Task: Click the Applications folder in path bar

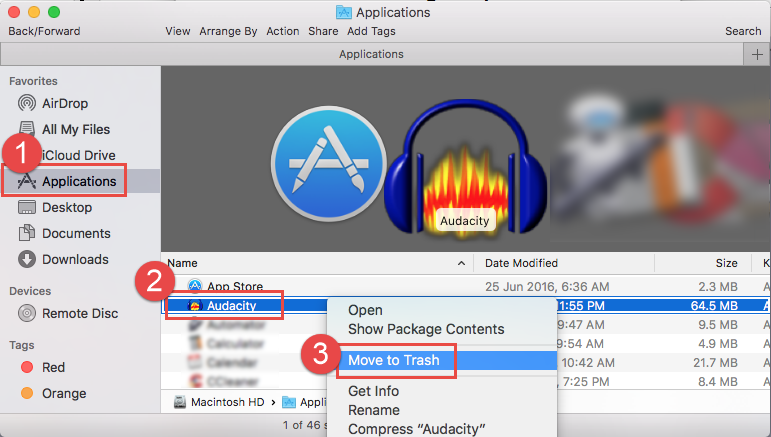Action: click(x=304, y=402)
